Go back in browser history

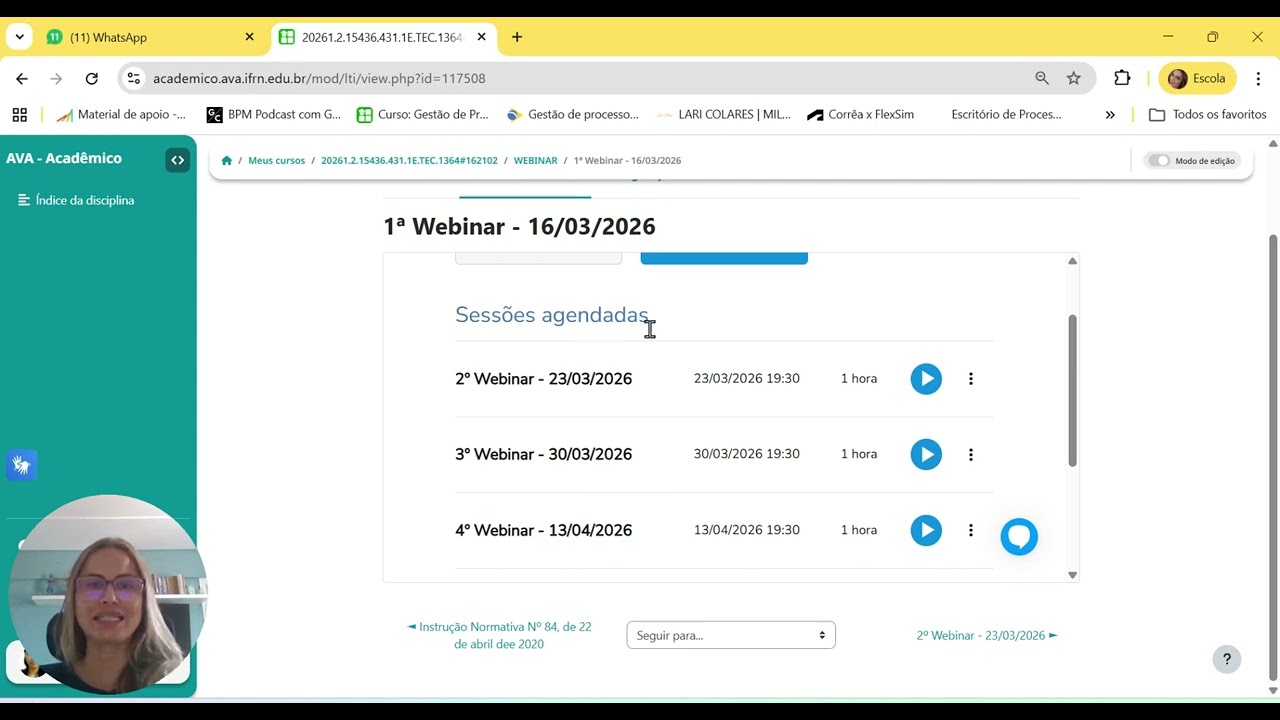22,78
